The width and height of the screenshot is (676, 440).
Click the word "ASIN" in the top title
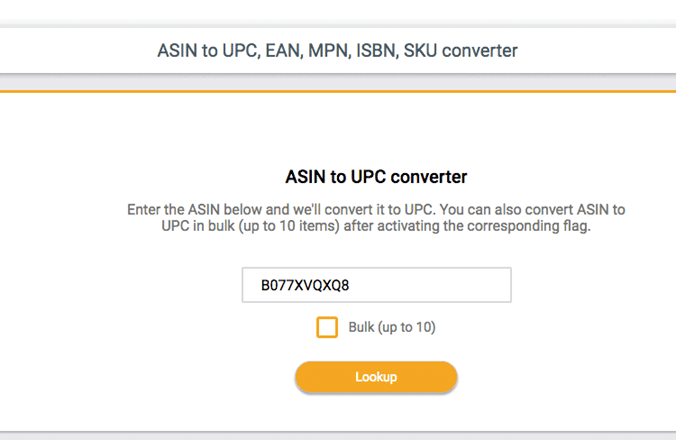click(x=179, y=49)
